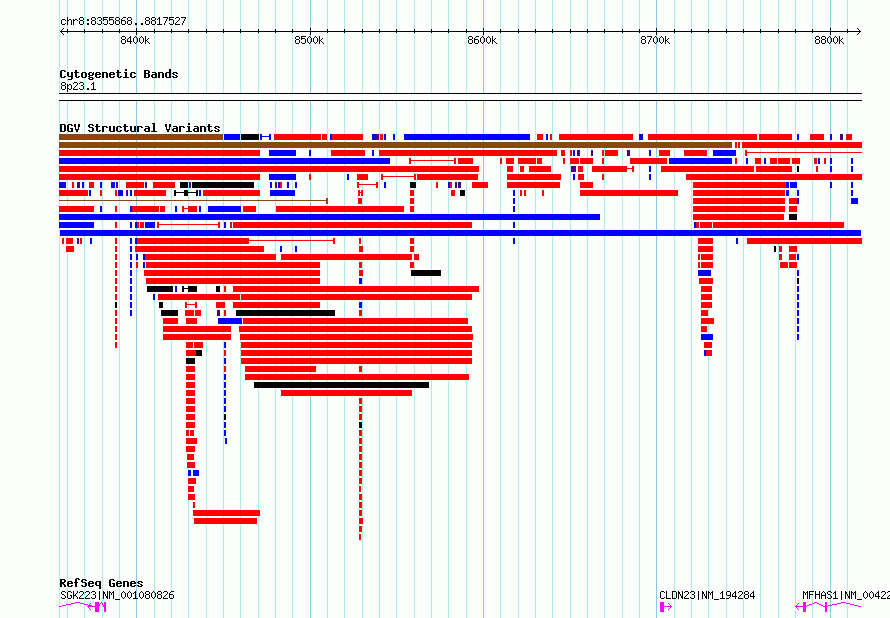Image resolution: width=890 pixels, height=618 pixels.
Task: Open the Cytogenetic Bands track title
Action: pos(119,74)
